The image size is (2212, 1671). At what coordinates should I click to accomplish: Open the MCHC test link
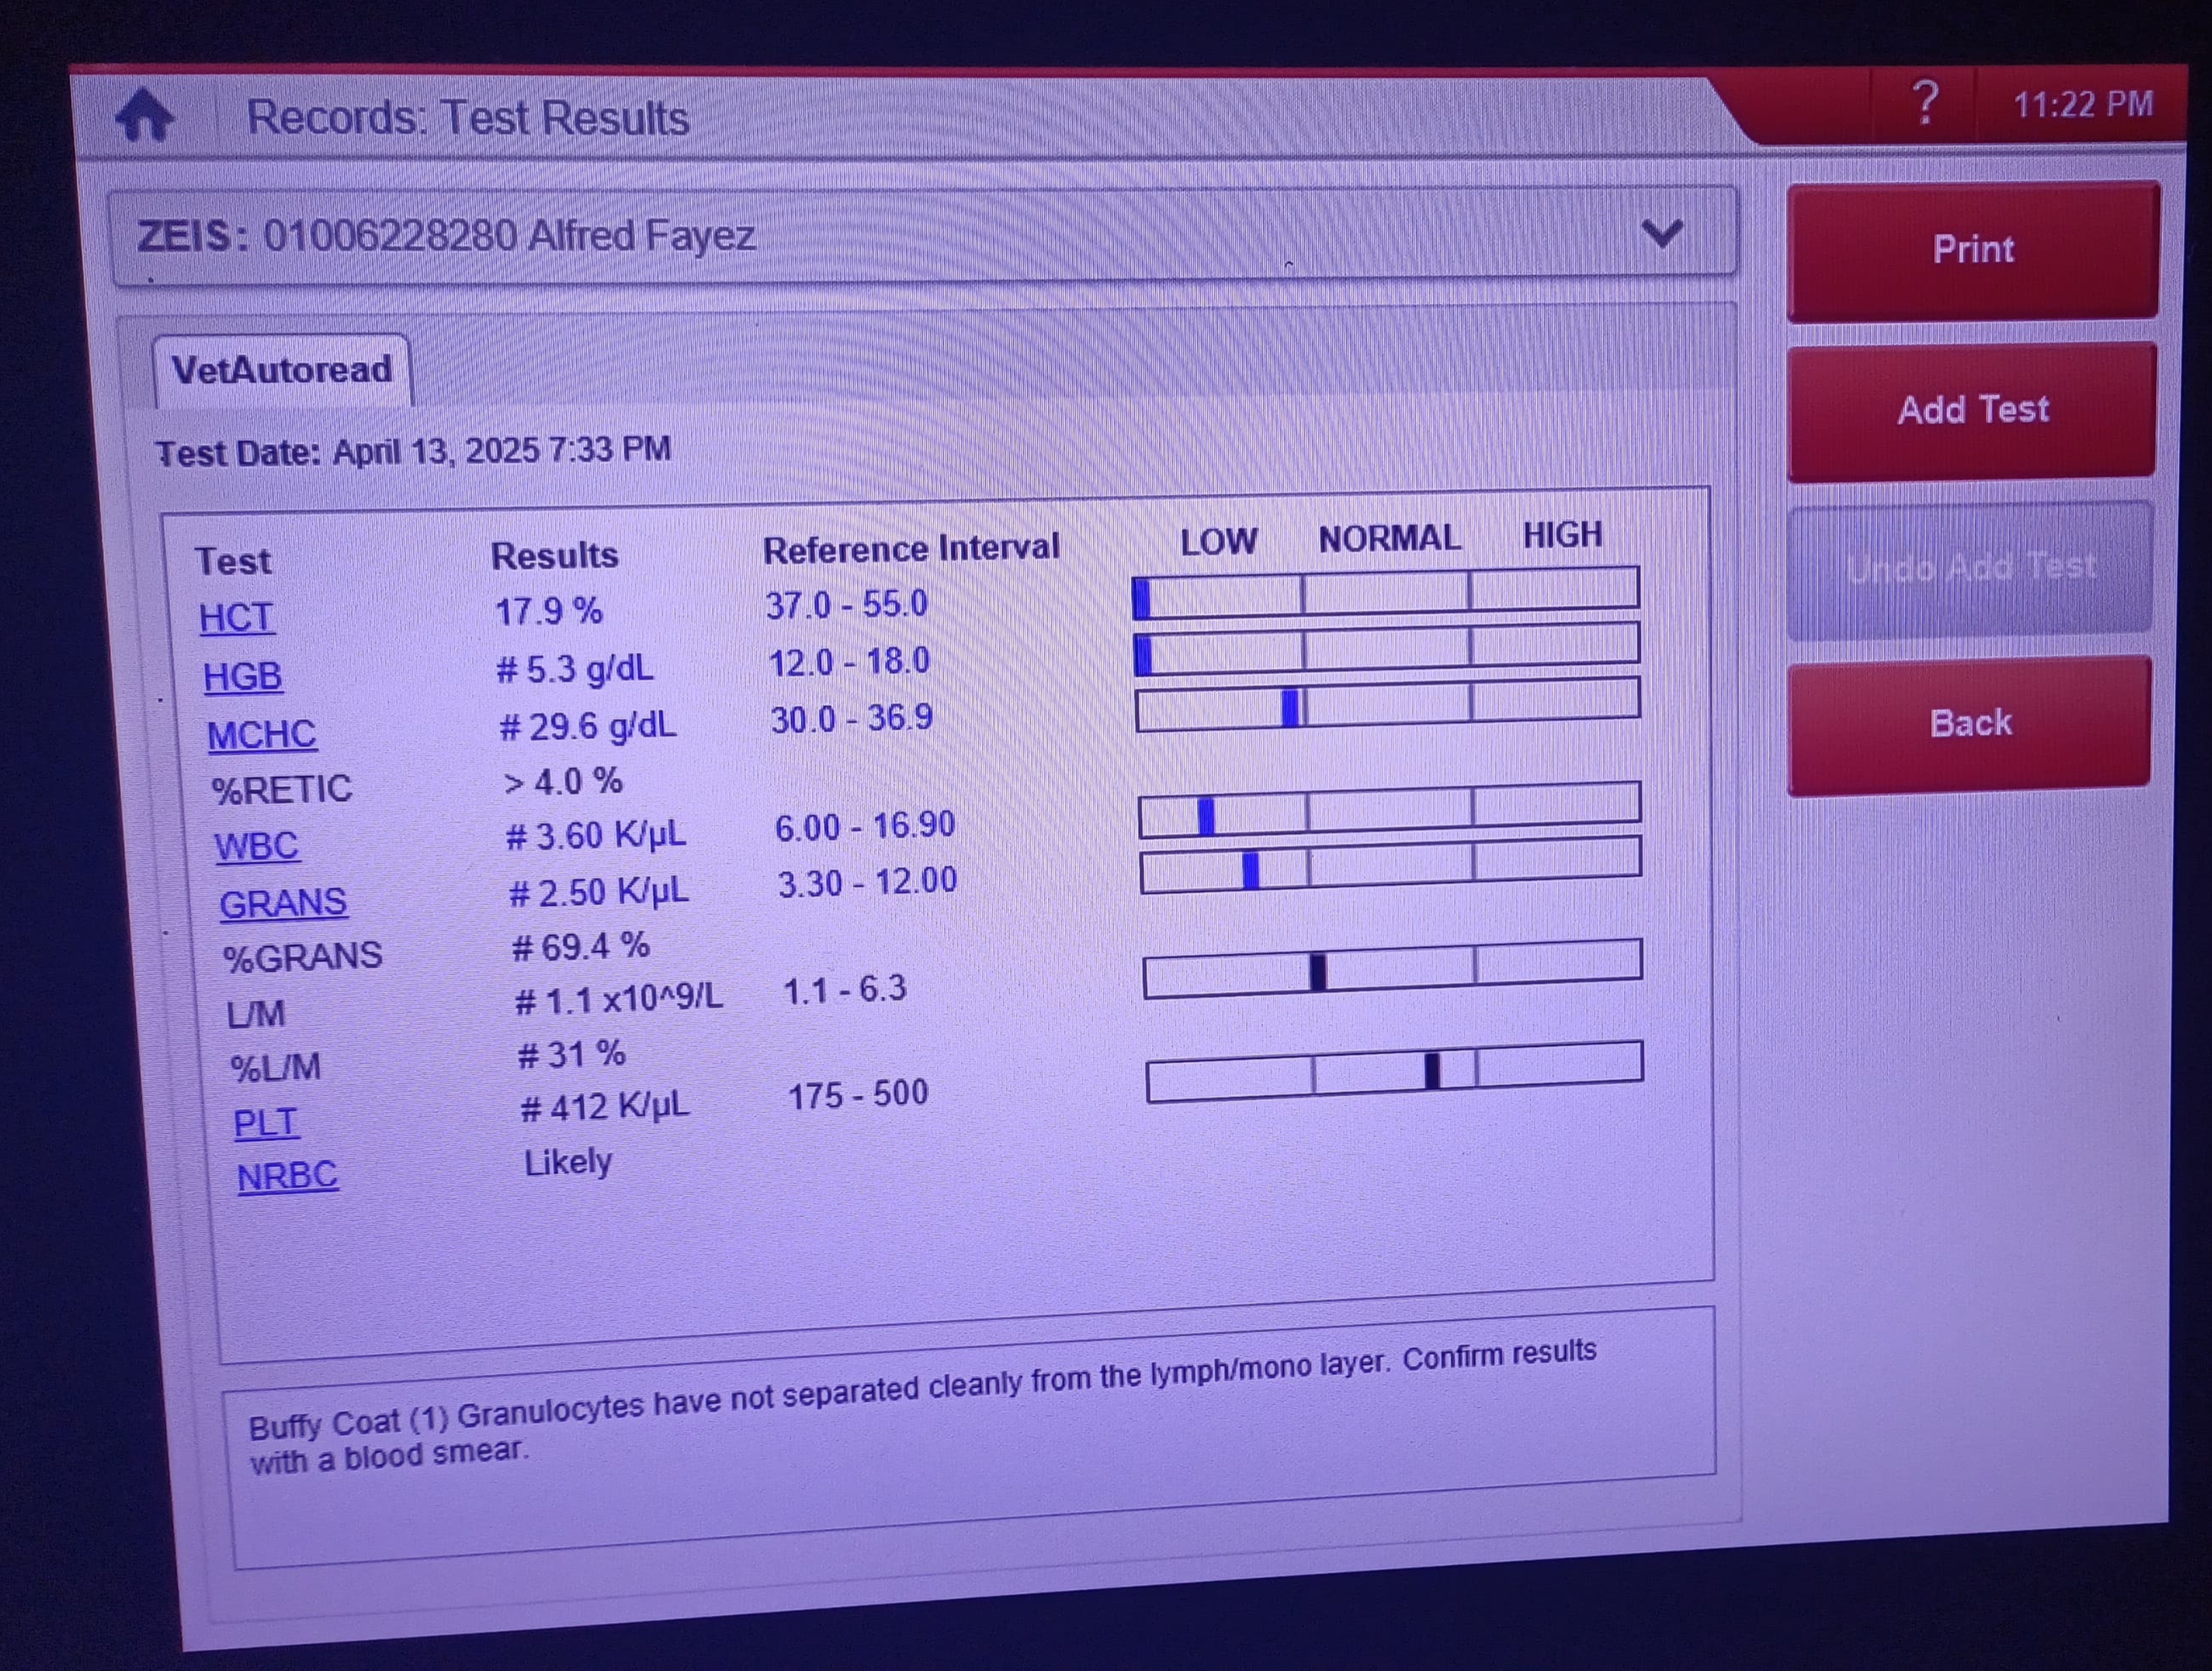262,734
